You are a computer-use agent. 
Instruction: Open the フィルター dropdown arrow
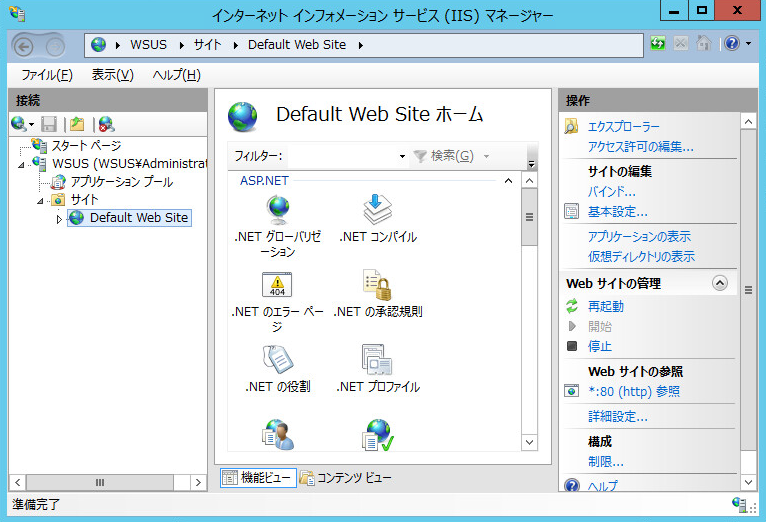(x=402, y=156)
